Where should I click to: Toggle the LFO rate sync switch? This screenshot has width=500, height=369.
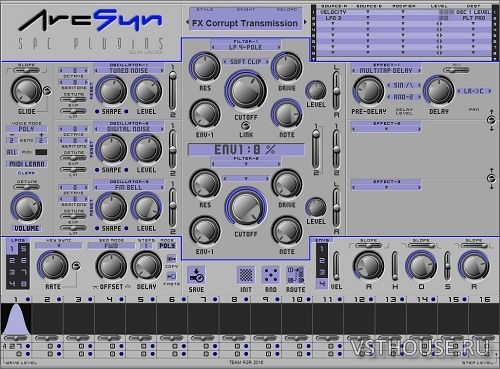76,266
